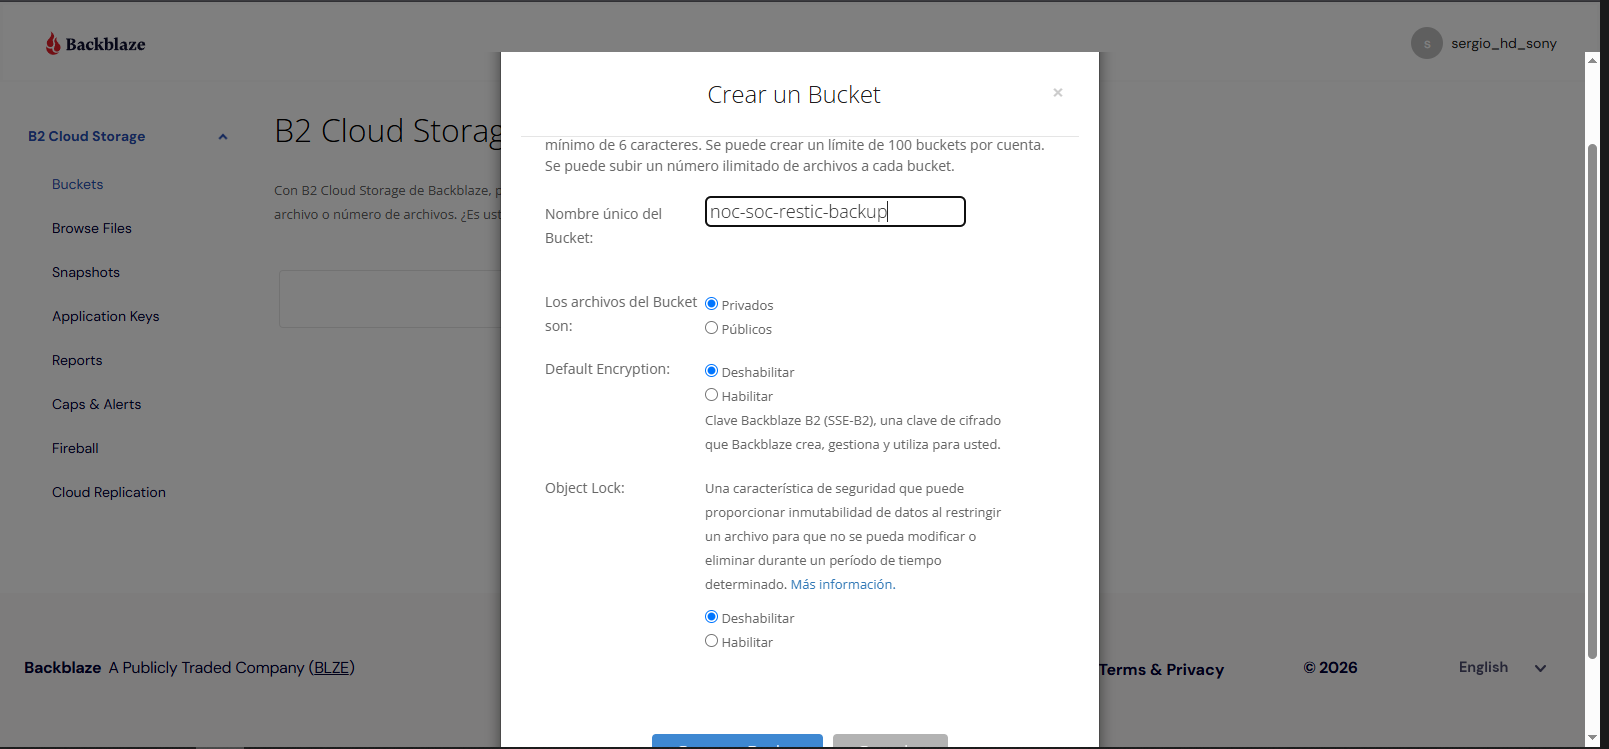Set bucket files to Públicos
This screenshot has height=749, width=1609.
click(x=711, y=328)
